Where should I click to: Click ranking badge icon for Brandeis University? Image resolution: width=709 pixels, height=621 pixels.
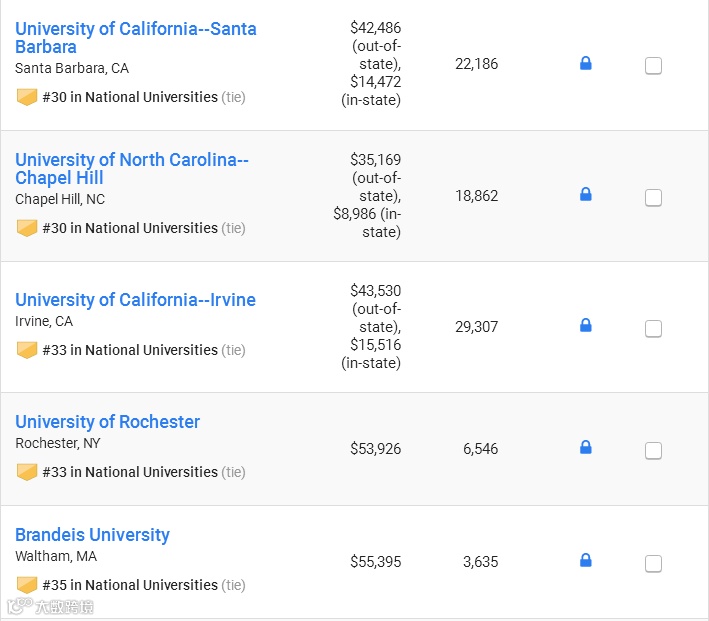click(27, 585)
